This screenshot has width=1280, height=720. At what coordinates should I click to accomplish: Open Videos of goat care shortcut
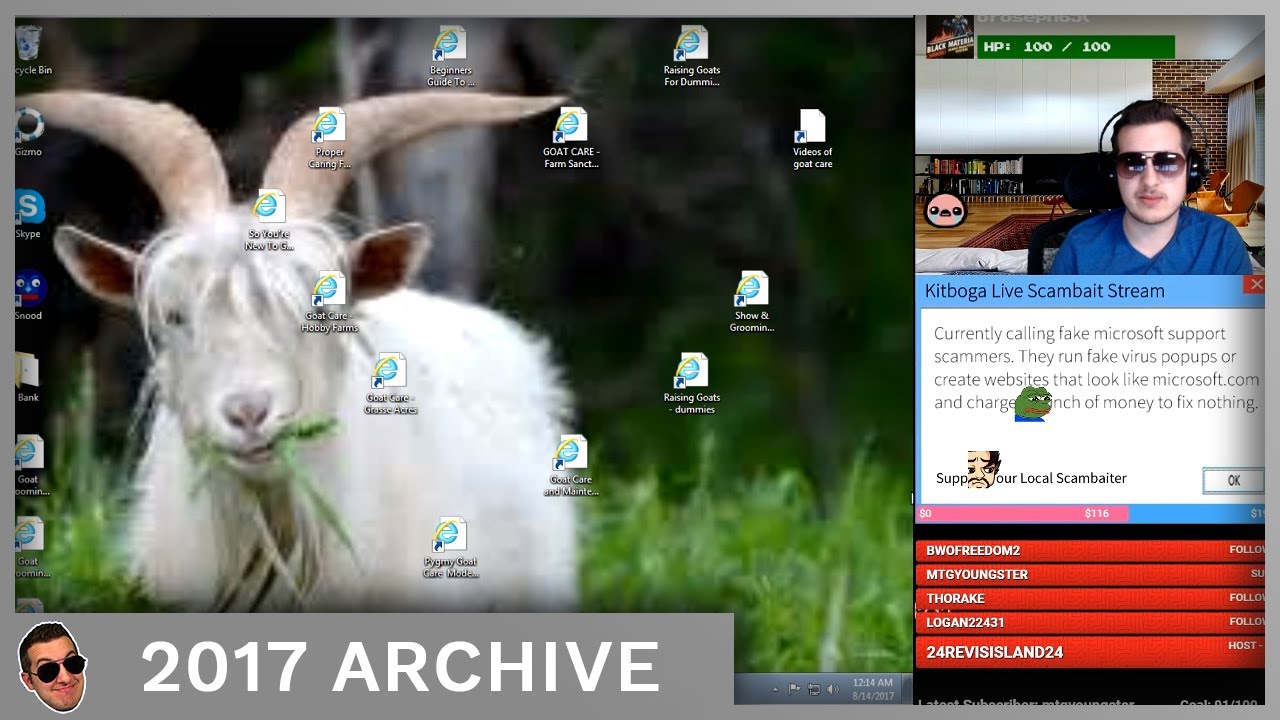812,139
